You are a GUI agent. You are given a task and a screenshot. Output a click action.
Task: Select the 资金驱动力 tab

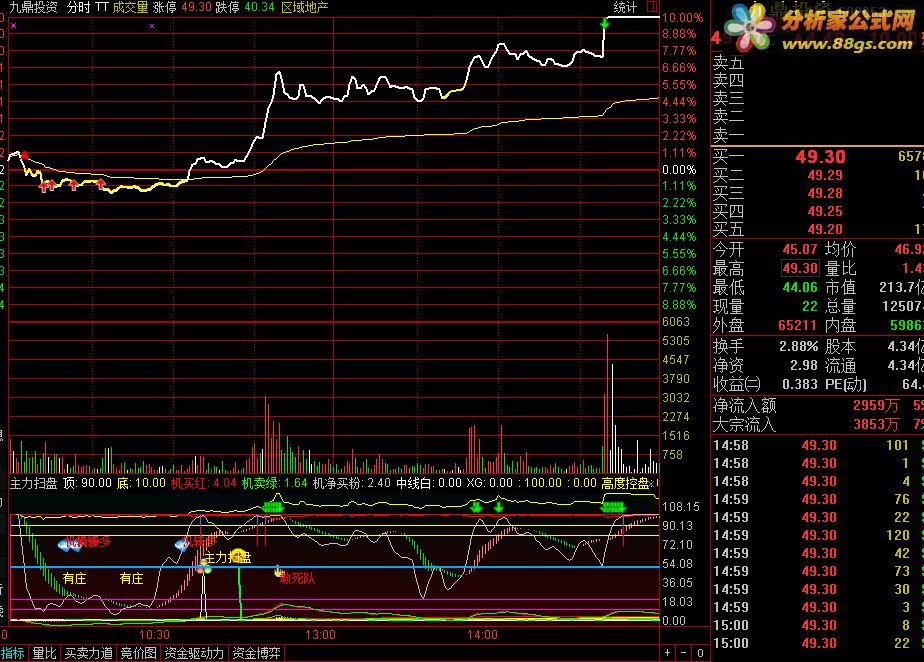click(194, 653)
